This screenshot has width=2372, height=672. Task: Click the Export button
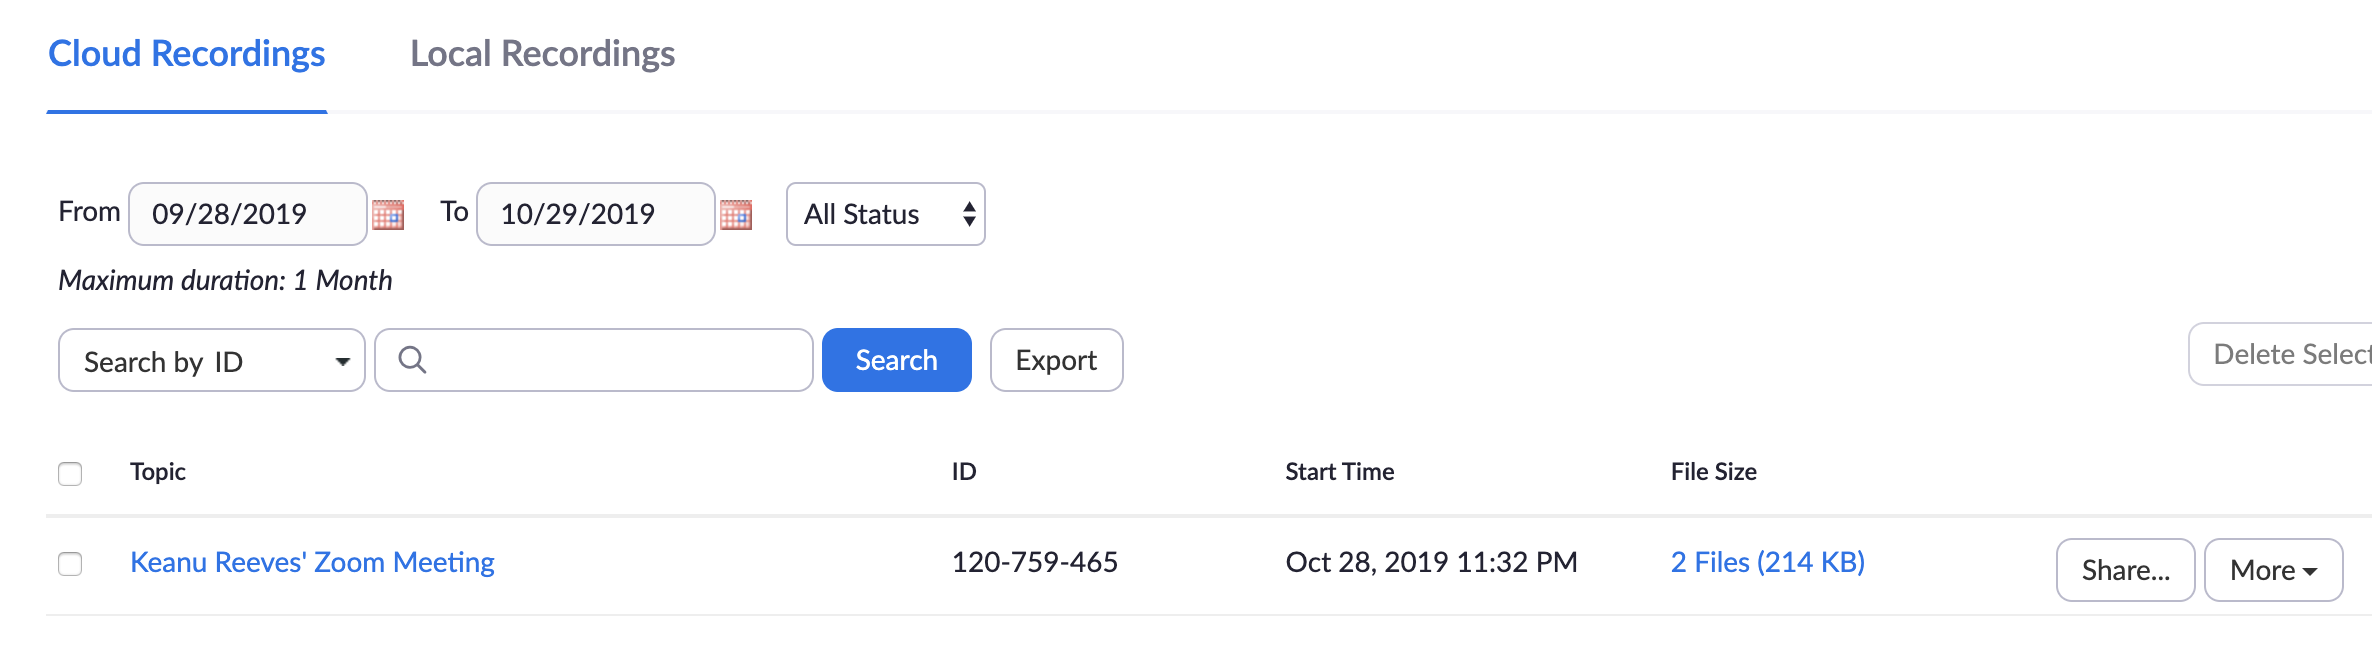[1057, 360]
